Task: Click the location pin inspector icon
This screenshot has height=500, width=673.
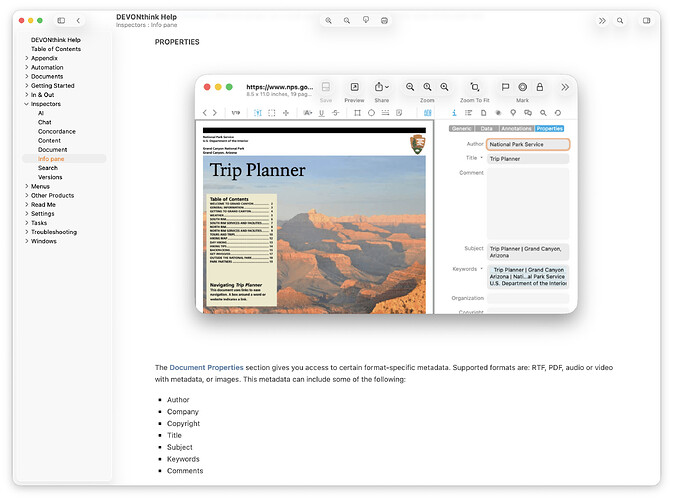Action: [513, 113]
